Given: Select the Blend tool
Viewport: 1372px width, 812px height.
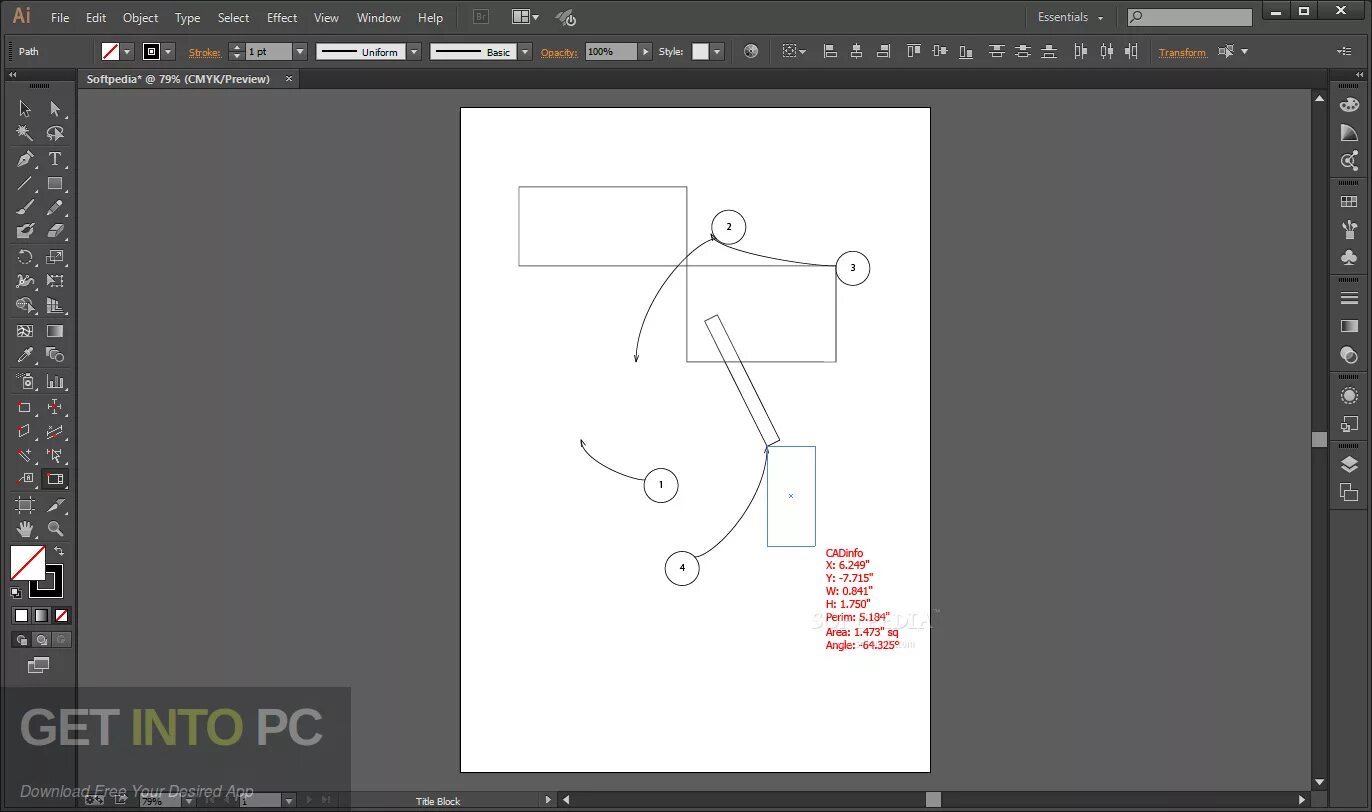Looking at the screenshot, I should 55,355.
